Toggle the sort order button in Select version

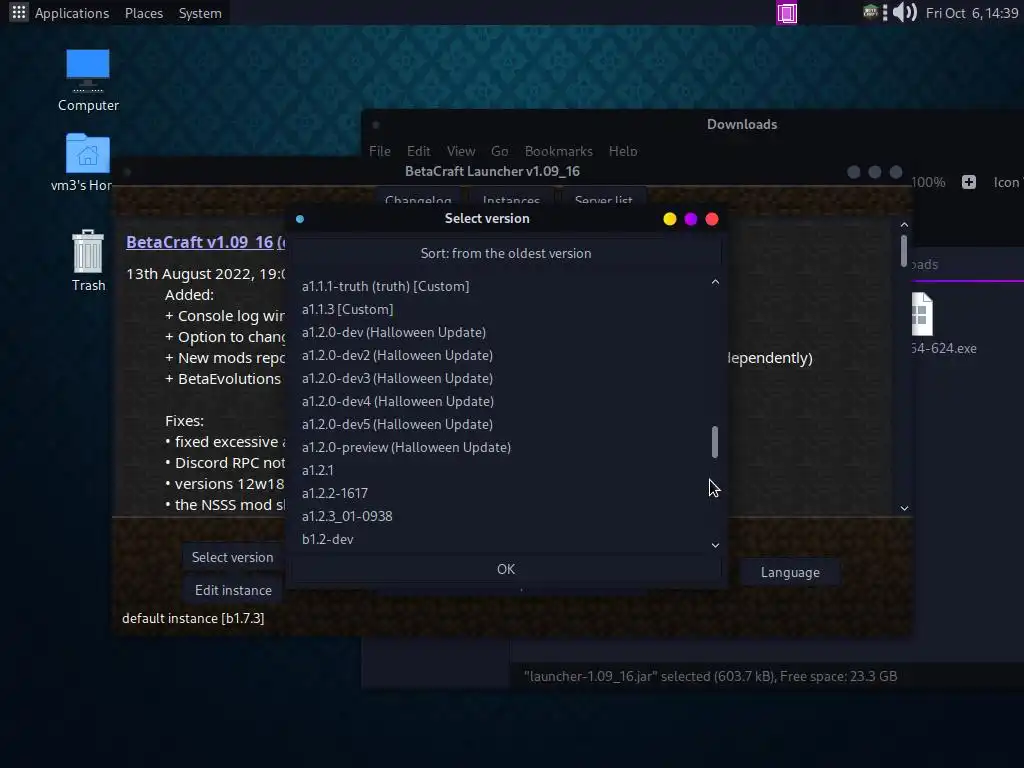click(506, 253)
